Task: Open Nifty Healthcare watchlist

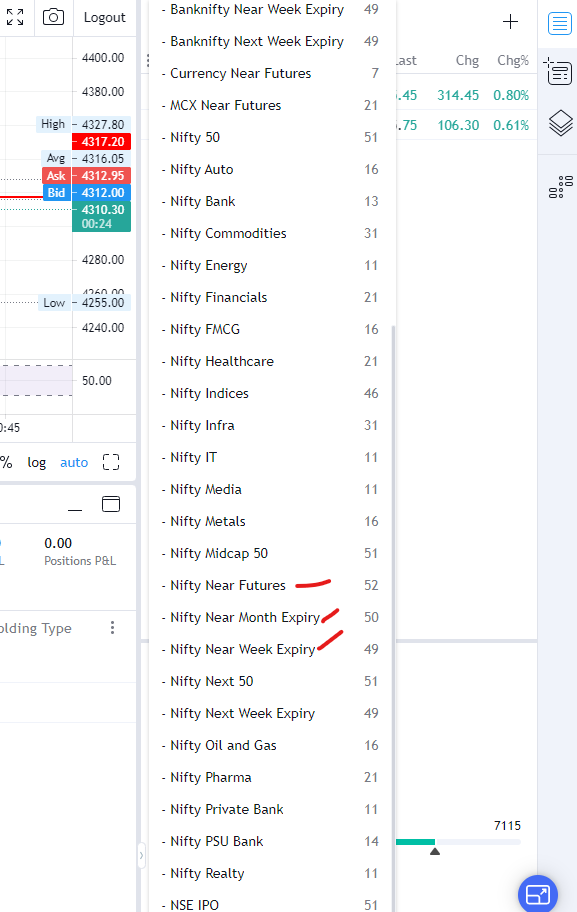Action: tap(271, 361)
